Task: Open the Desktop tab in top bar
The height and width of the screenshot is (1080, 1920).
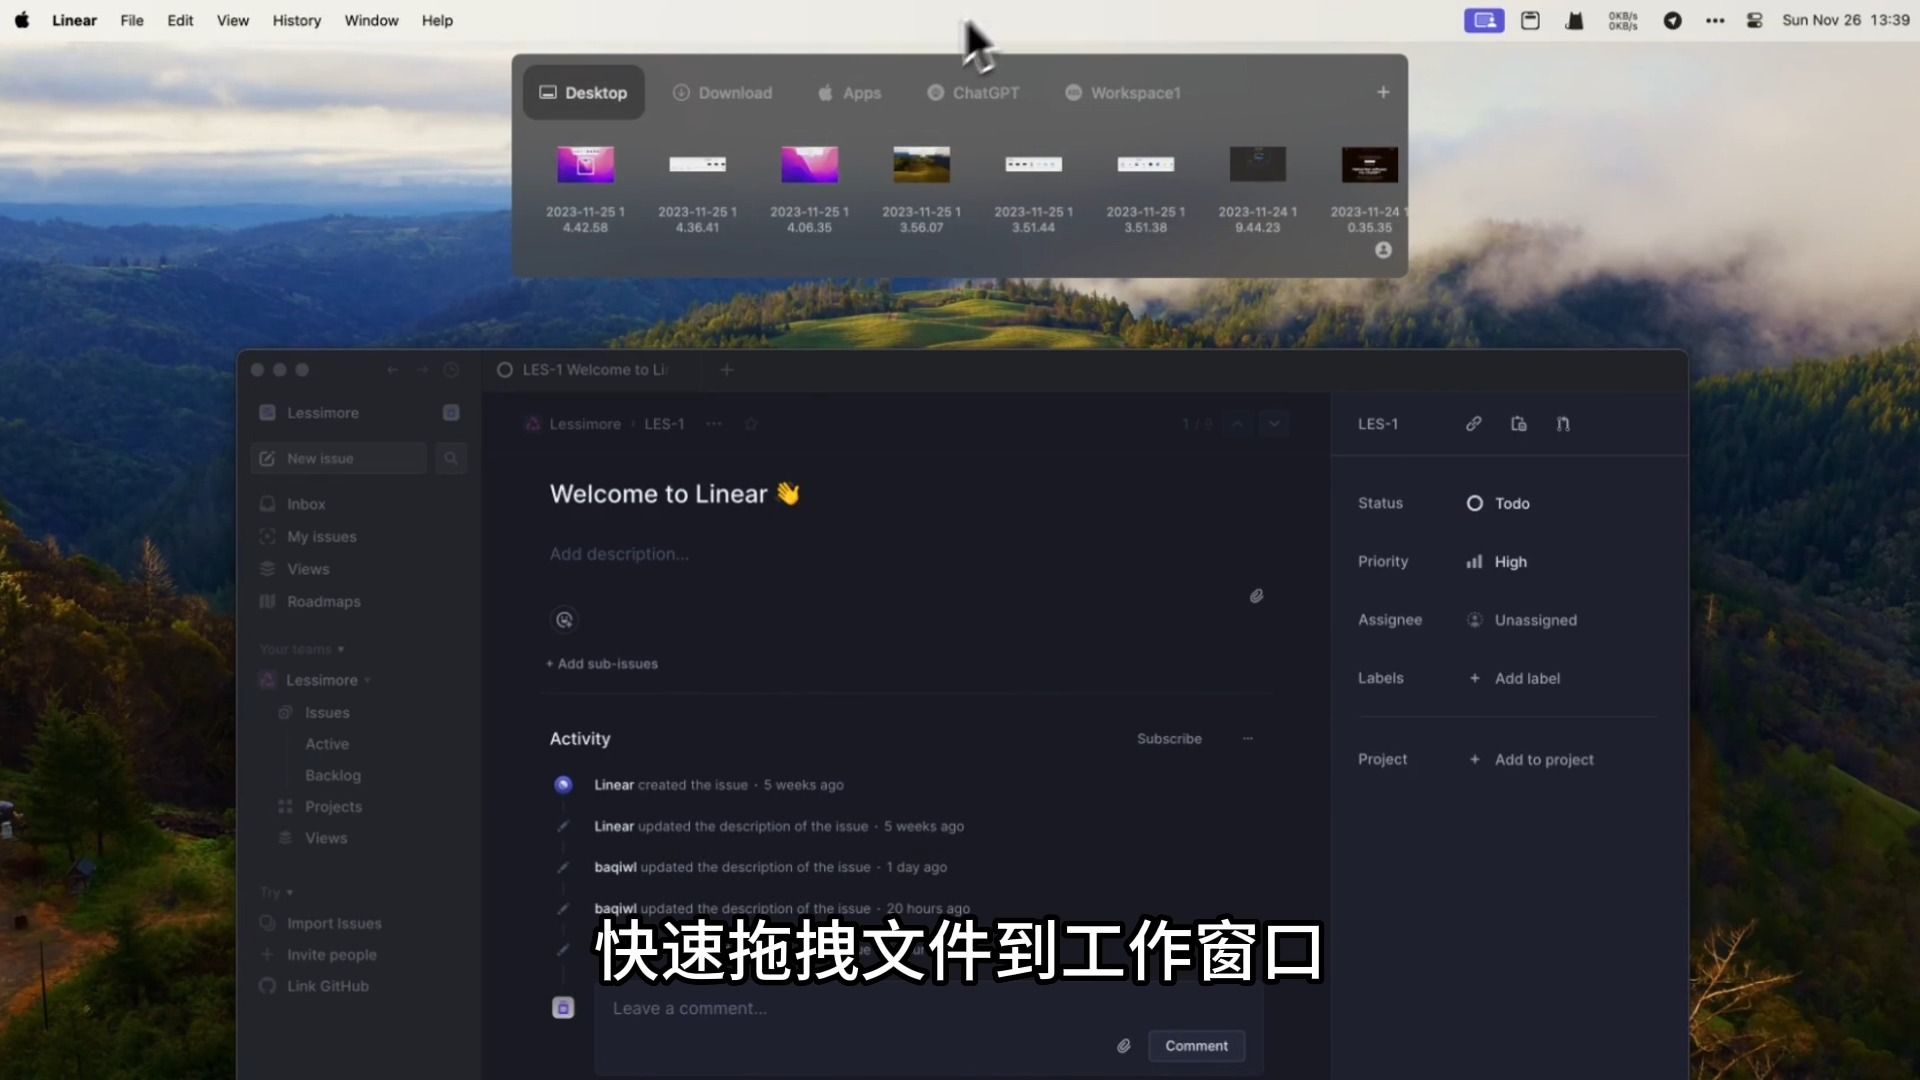Action: [583, 92]
